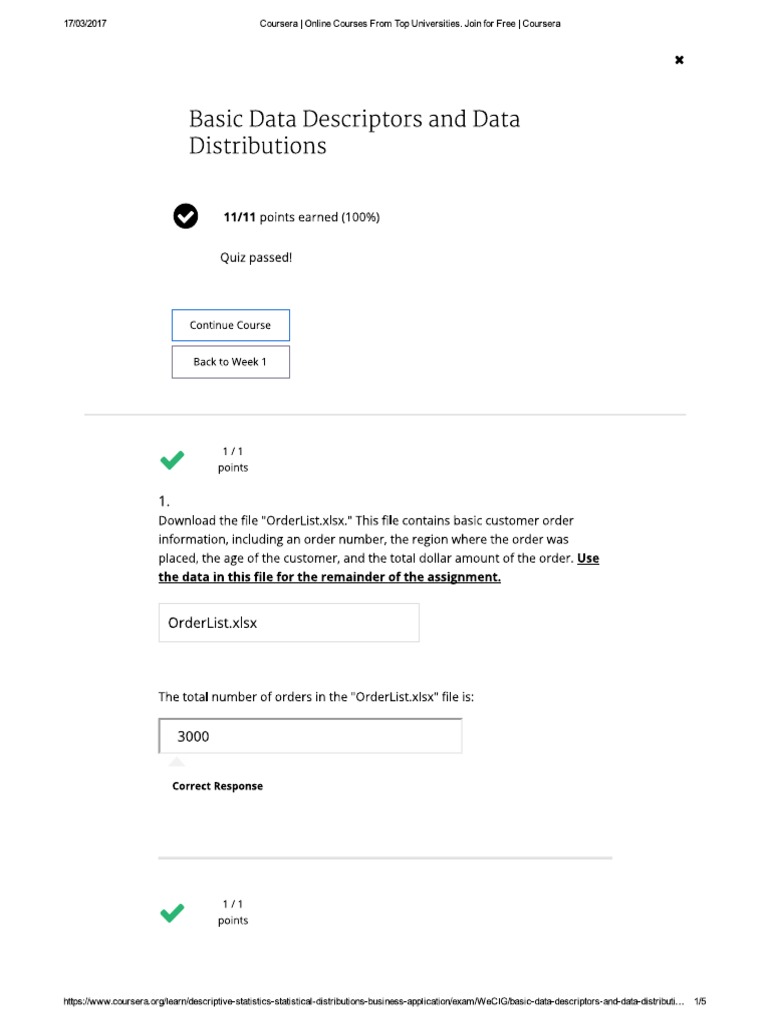Viewport: 768px width, 1024px height.
Task: Click the "11/11 points earned (100%)" score text
Action: point(301,217)
